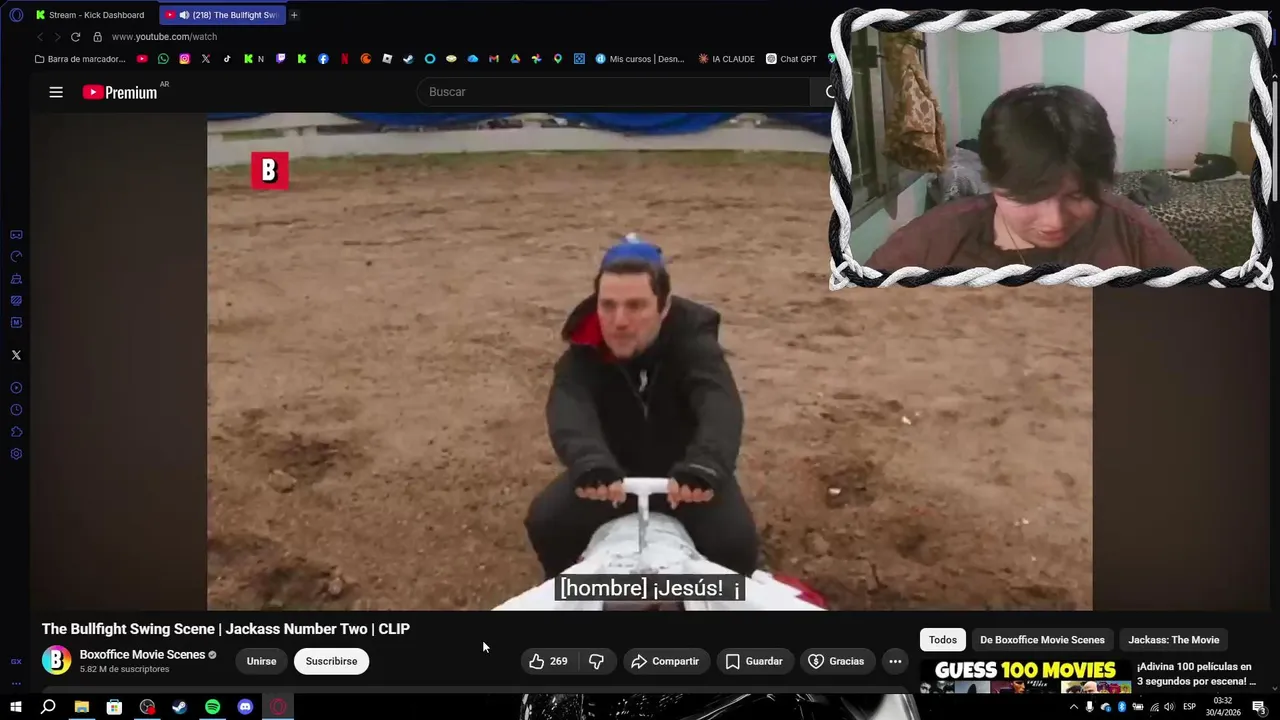
Task: Open the Google Maps bookmark icon
Action: pyautogui.click(x=558, y=59)
